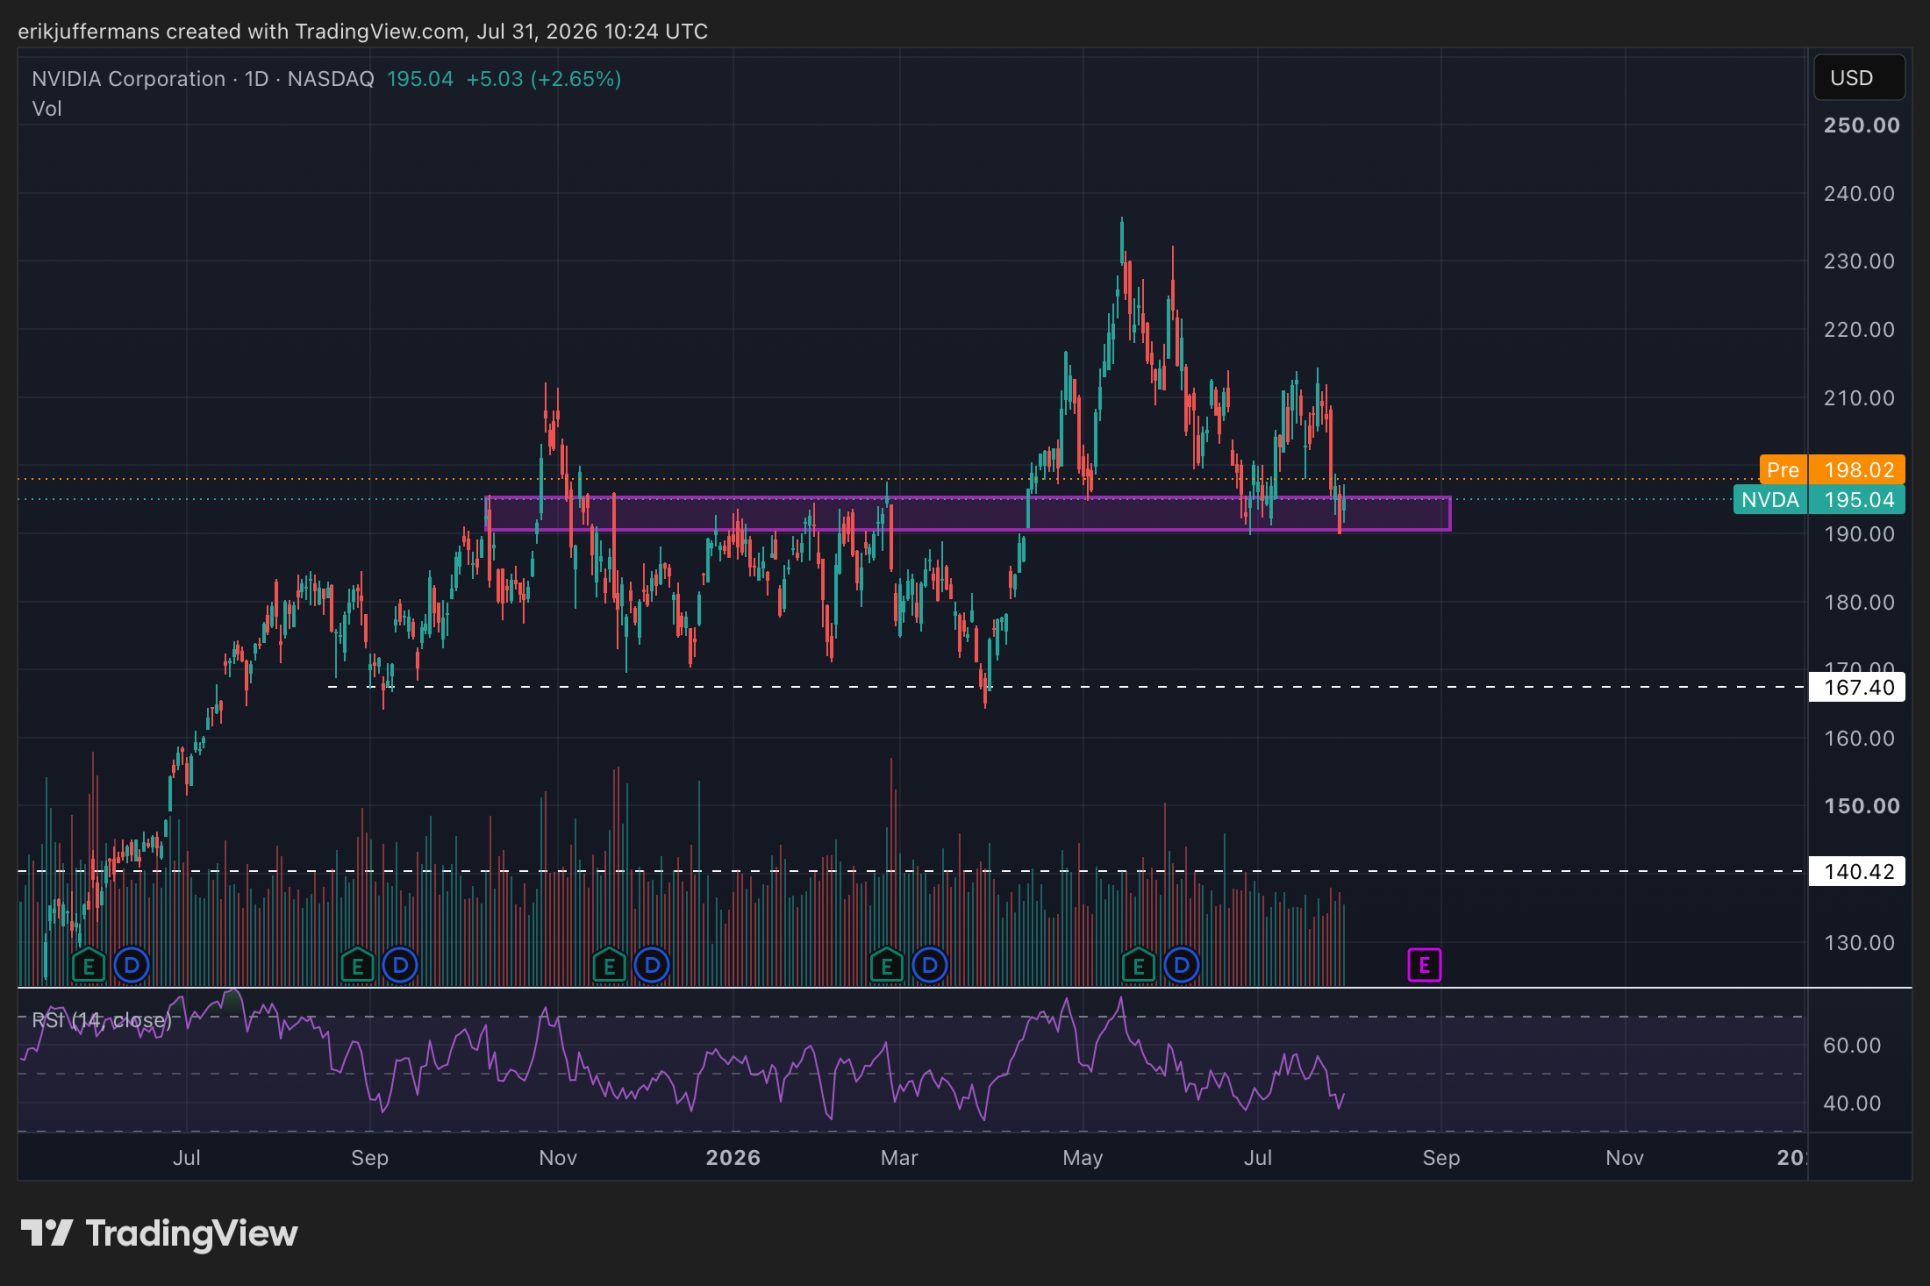This screenshot has height=1286, width=1930.
Task: Click the RSI (14, close) indicator label
Action: pos(102,1020)
